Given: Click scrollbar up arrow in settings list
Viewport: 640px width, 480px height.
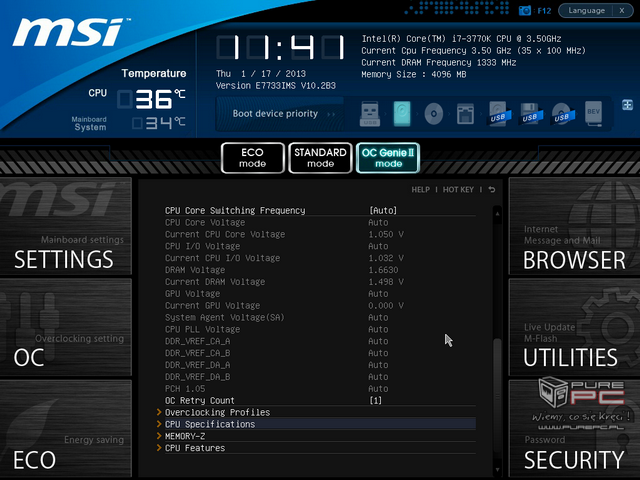Looking at the screenshot, I should (x=497, y=213).
